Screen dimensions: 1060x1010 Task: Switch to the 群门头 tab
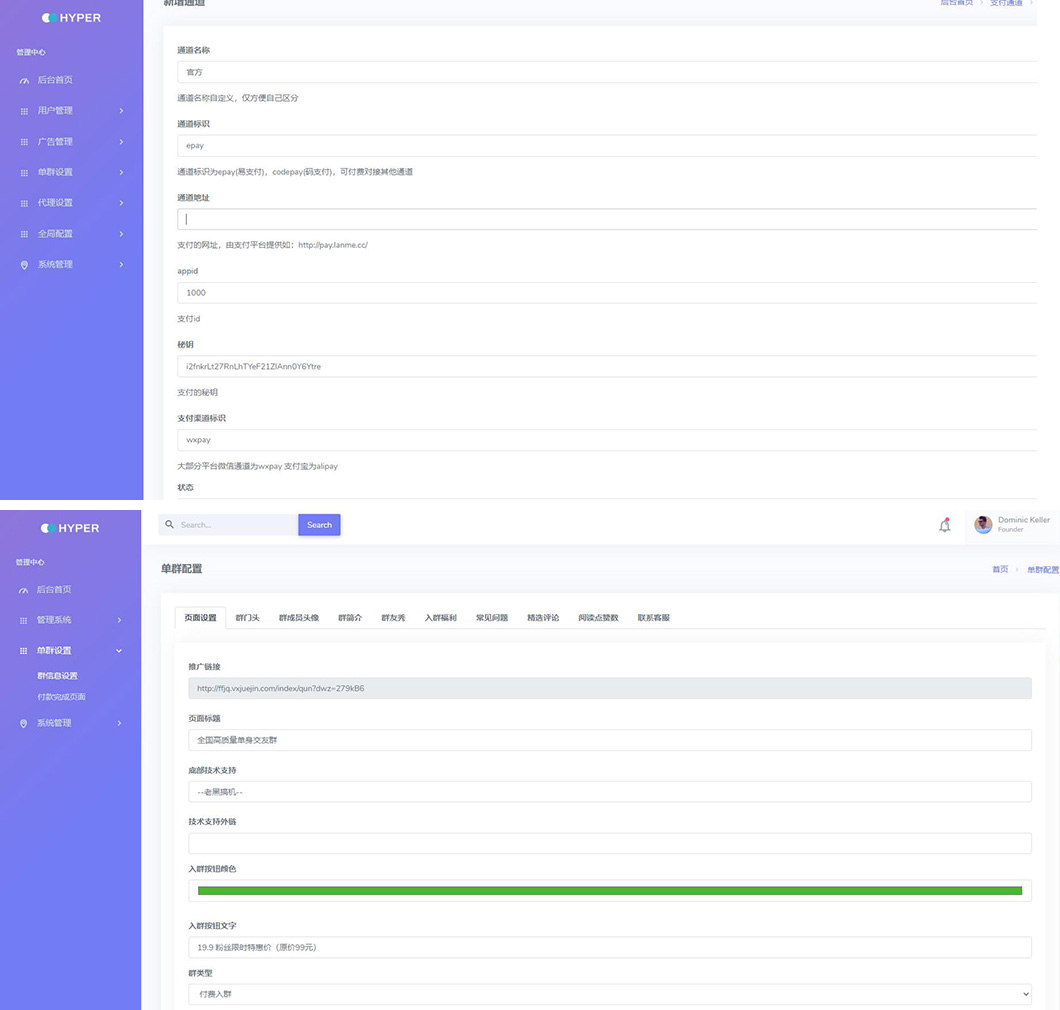pyautogui.click(x=247, y=617)
